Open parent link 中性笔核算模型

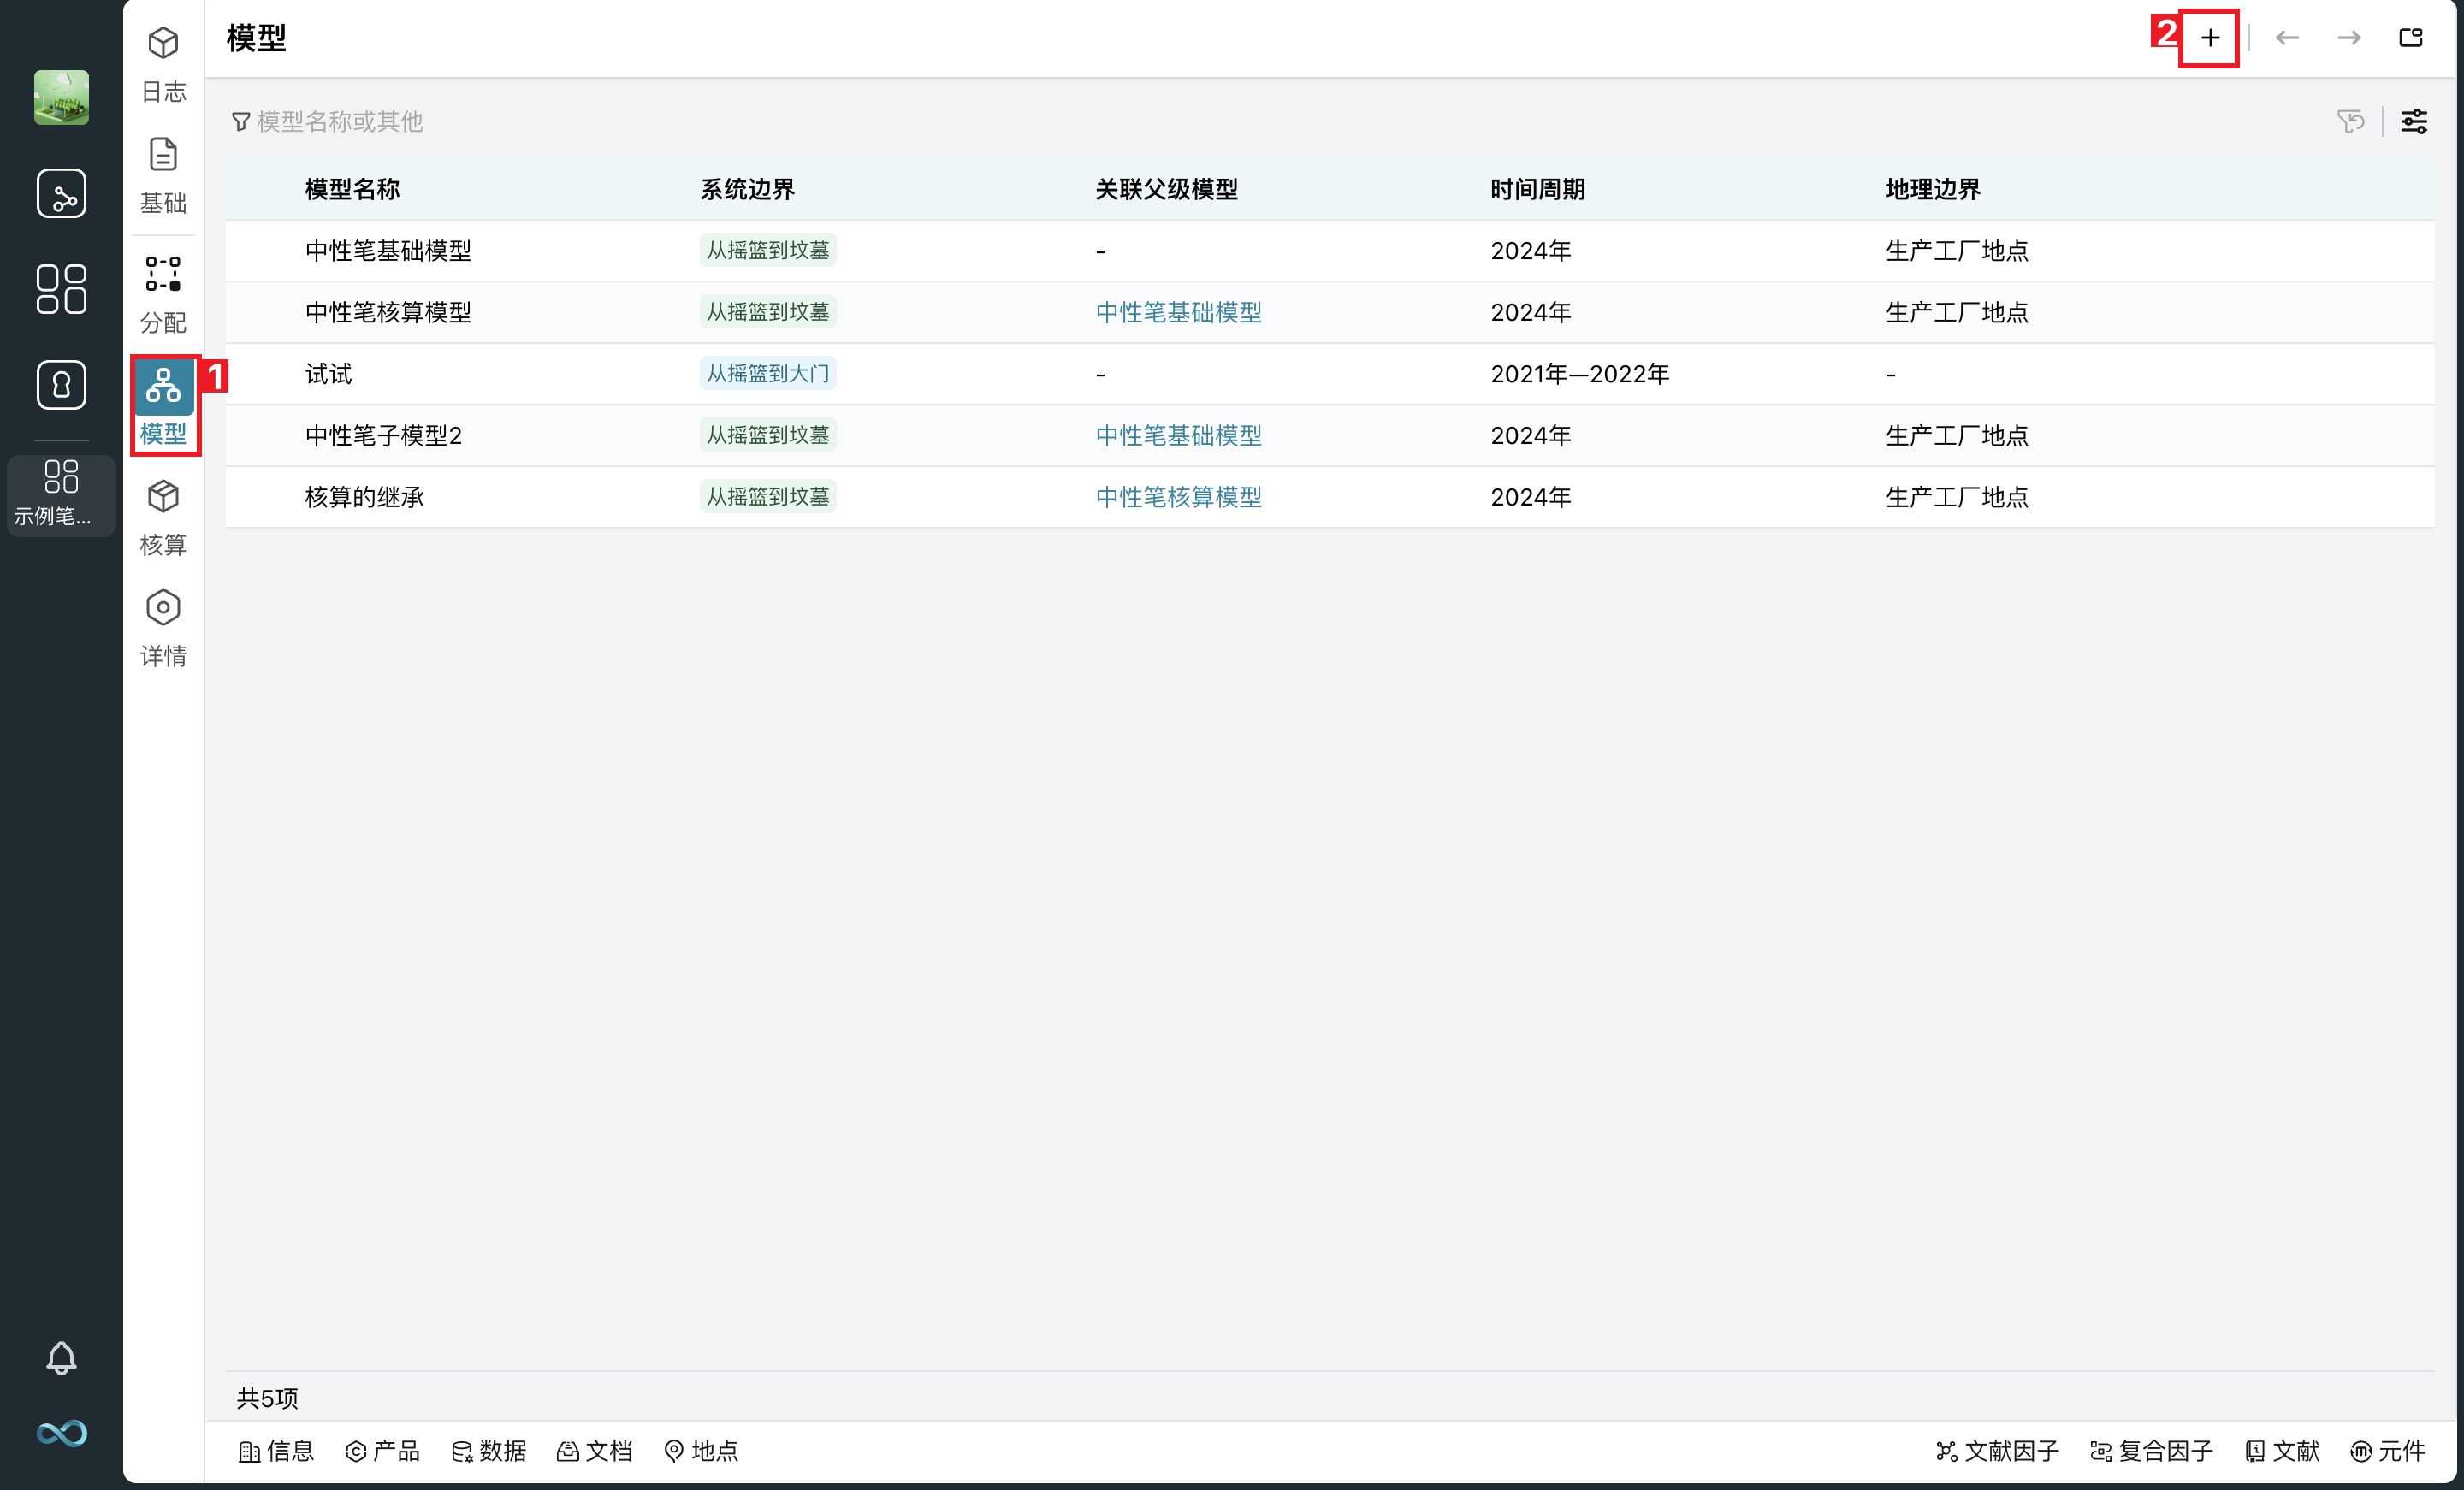(1178, 497)
